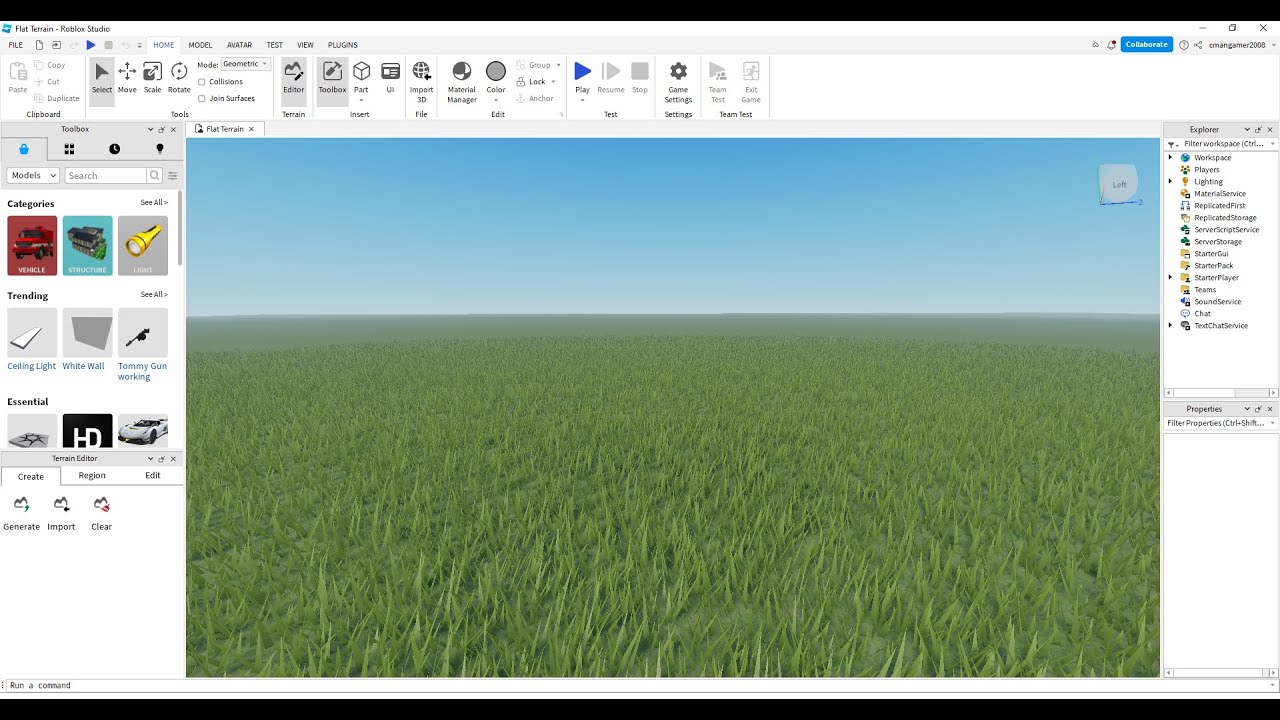This screenshot has width=1280, height=720.
Task: Select ServerScriptService in Explorer
Action: tap(1226, 230)
